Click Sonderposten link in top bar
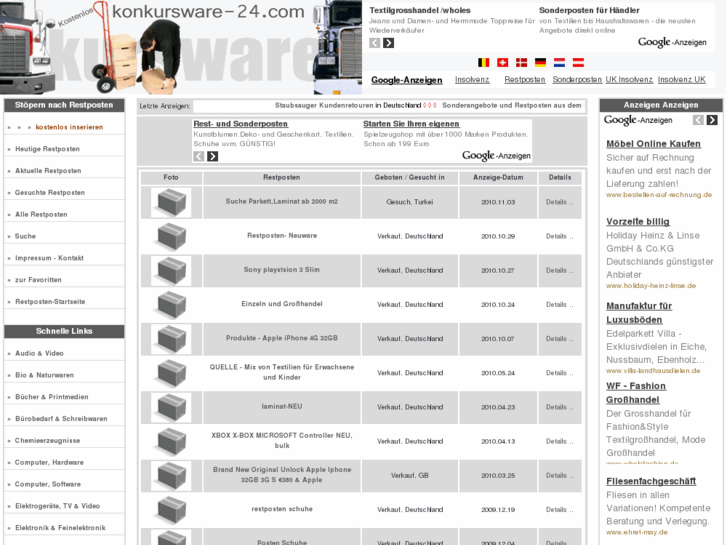Viewport: 727px width, 545px height. click(x=577, y=80)
